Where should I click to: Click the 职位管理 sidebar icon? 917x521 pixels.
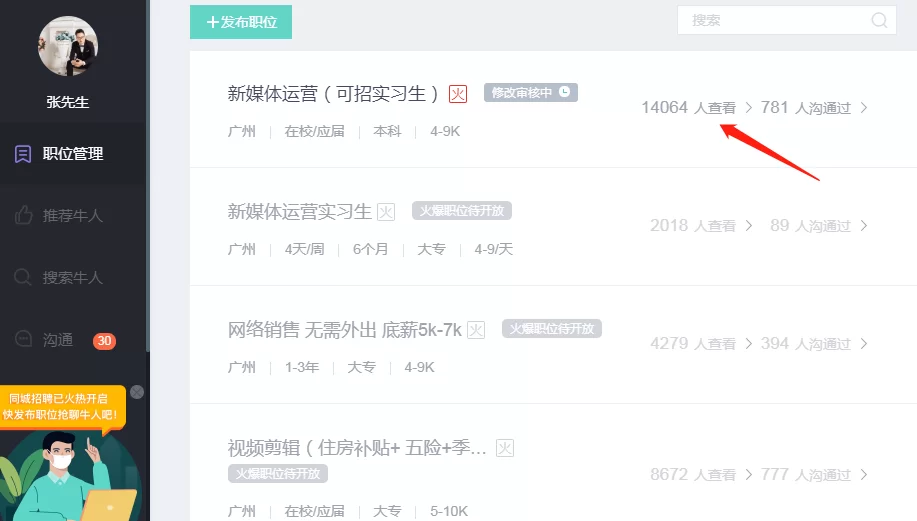[x=22, y=154]
